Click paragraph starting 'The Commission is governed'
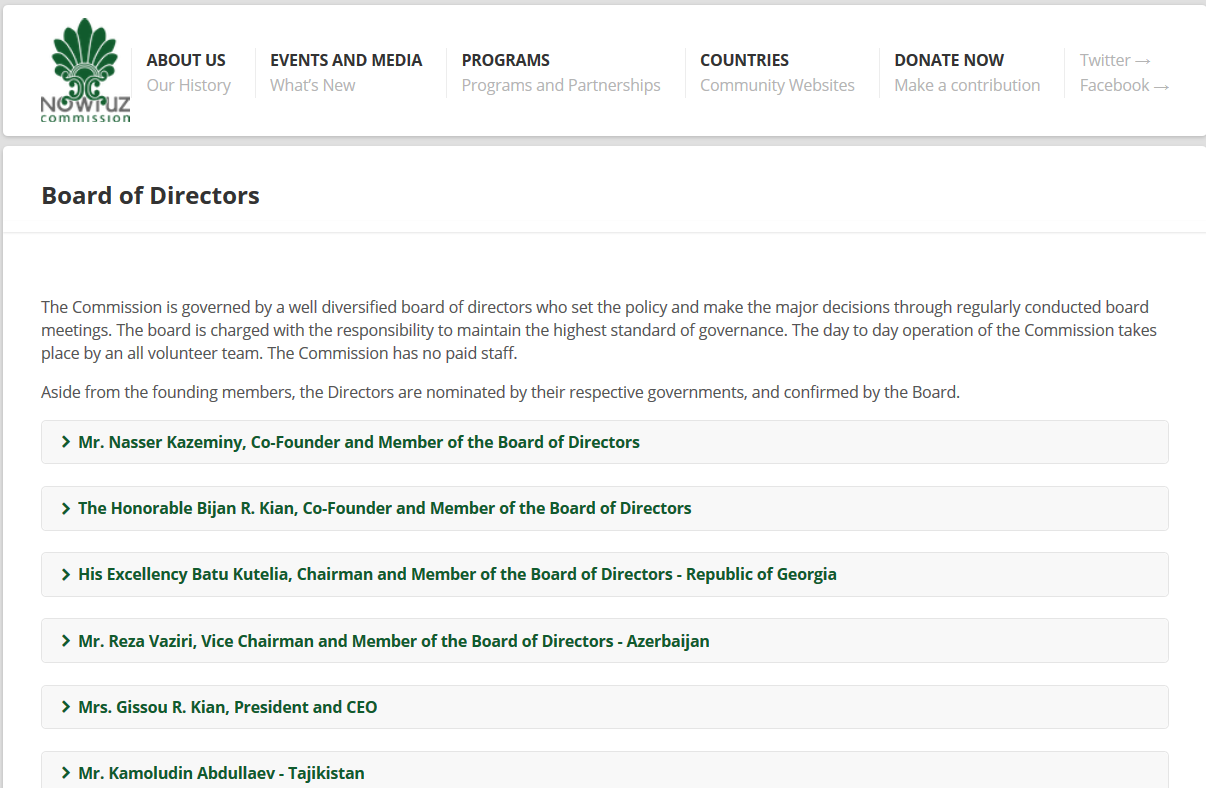 (x=599, y=330)
